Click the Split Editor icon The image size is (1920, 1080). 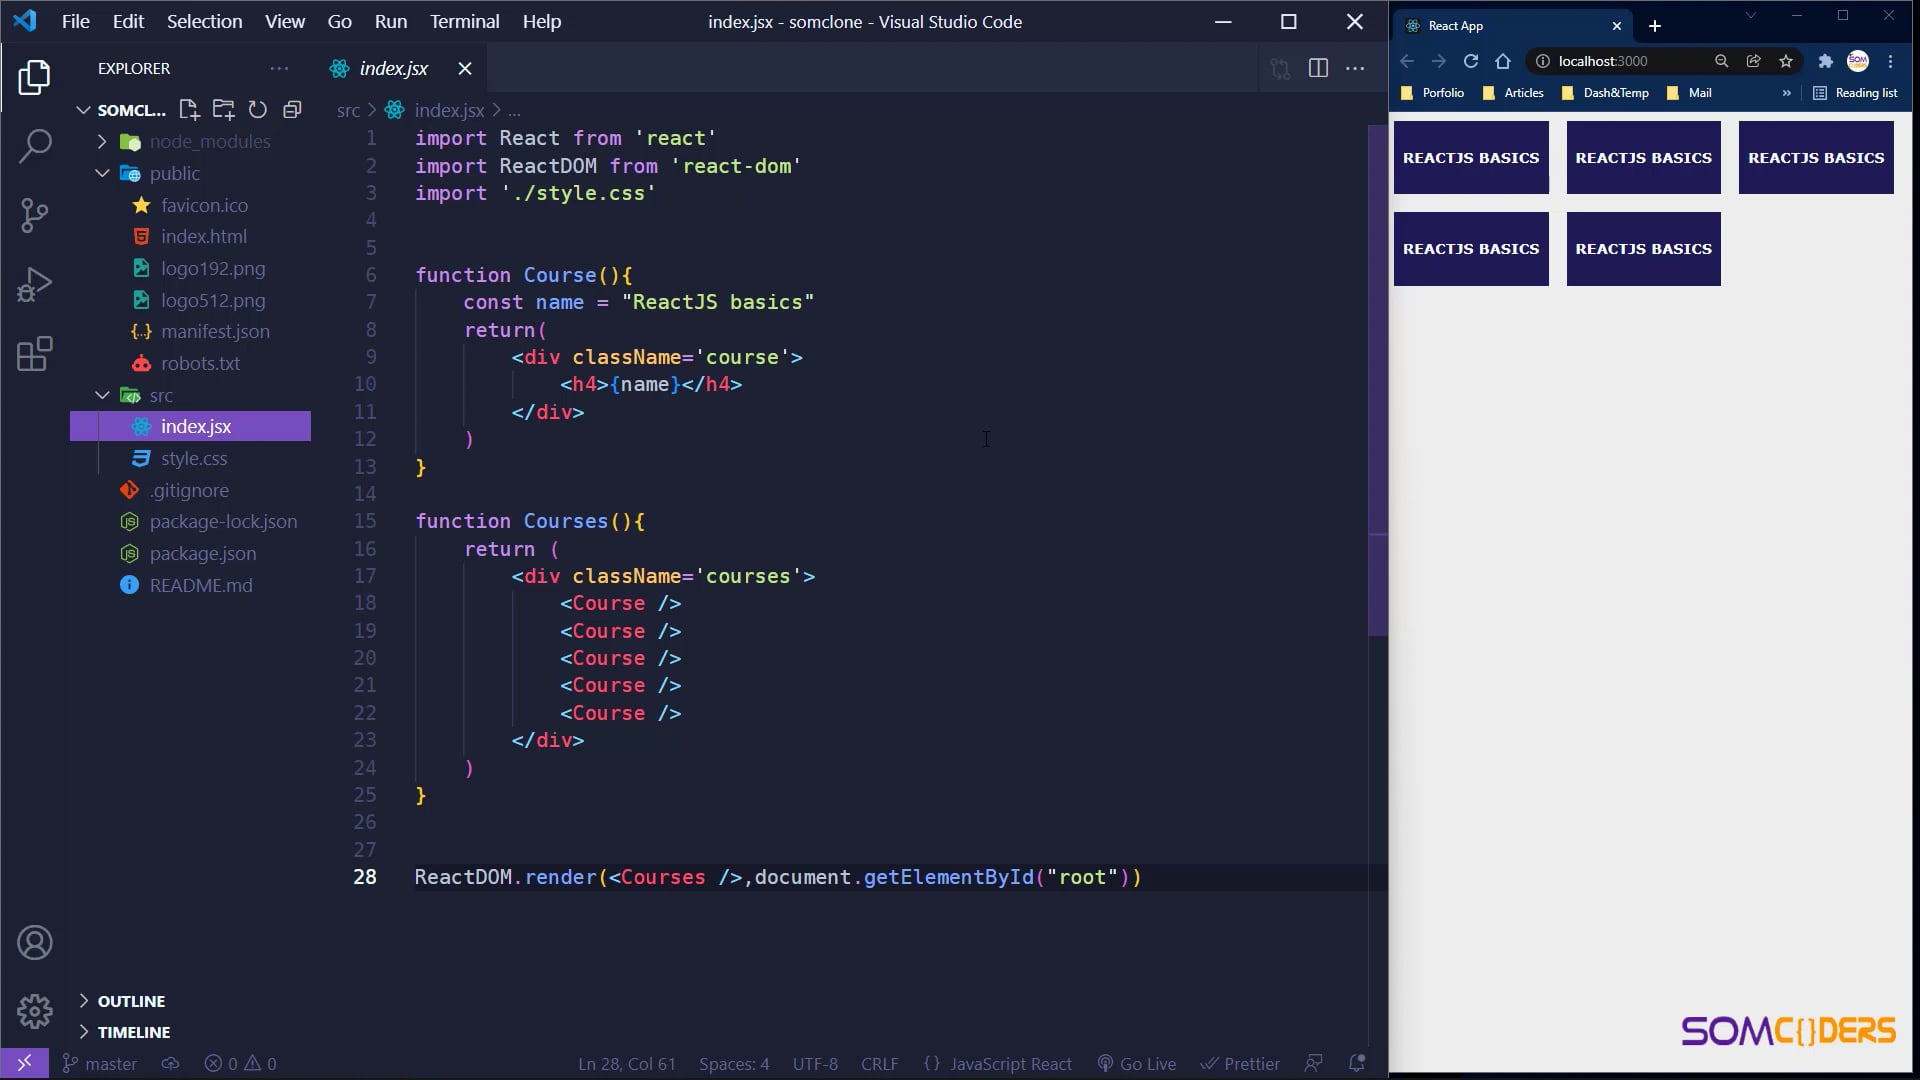(1318, 68)
